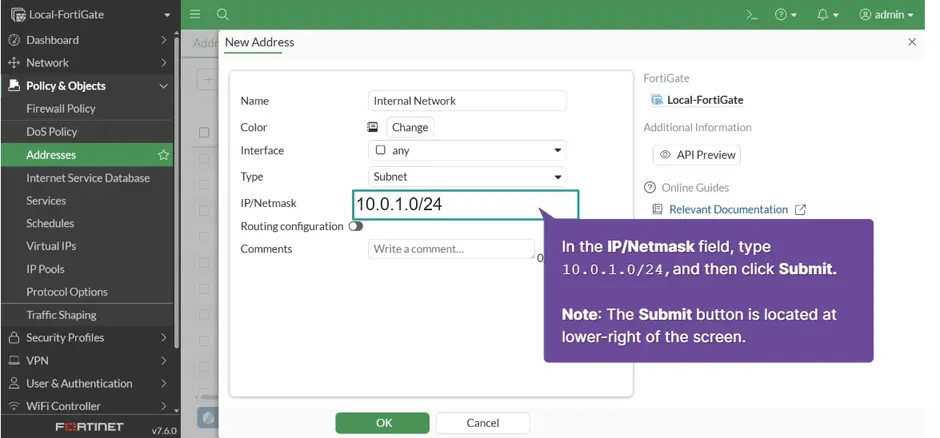Click the eye icon in API Preview
940x438 pixels.
(665, 155)
